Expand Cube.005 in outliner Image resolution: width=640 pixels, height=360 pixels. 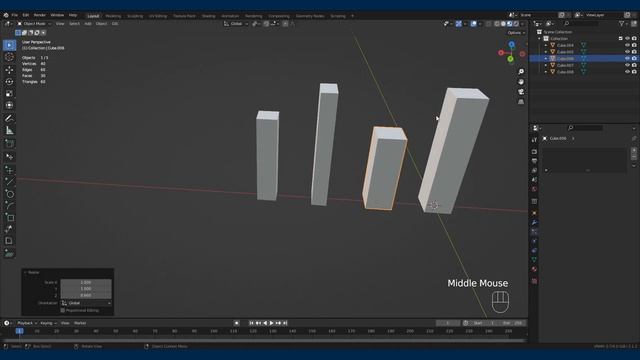point(546,52)
